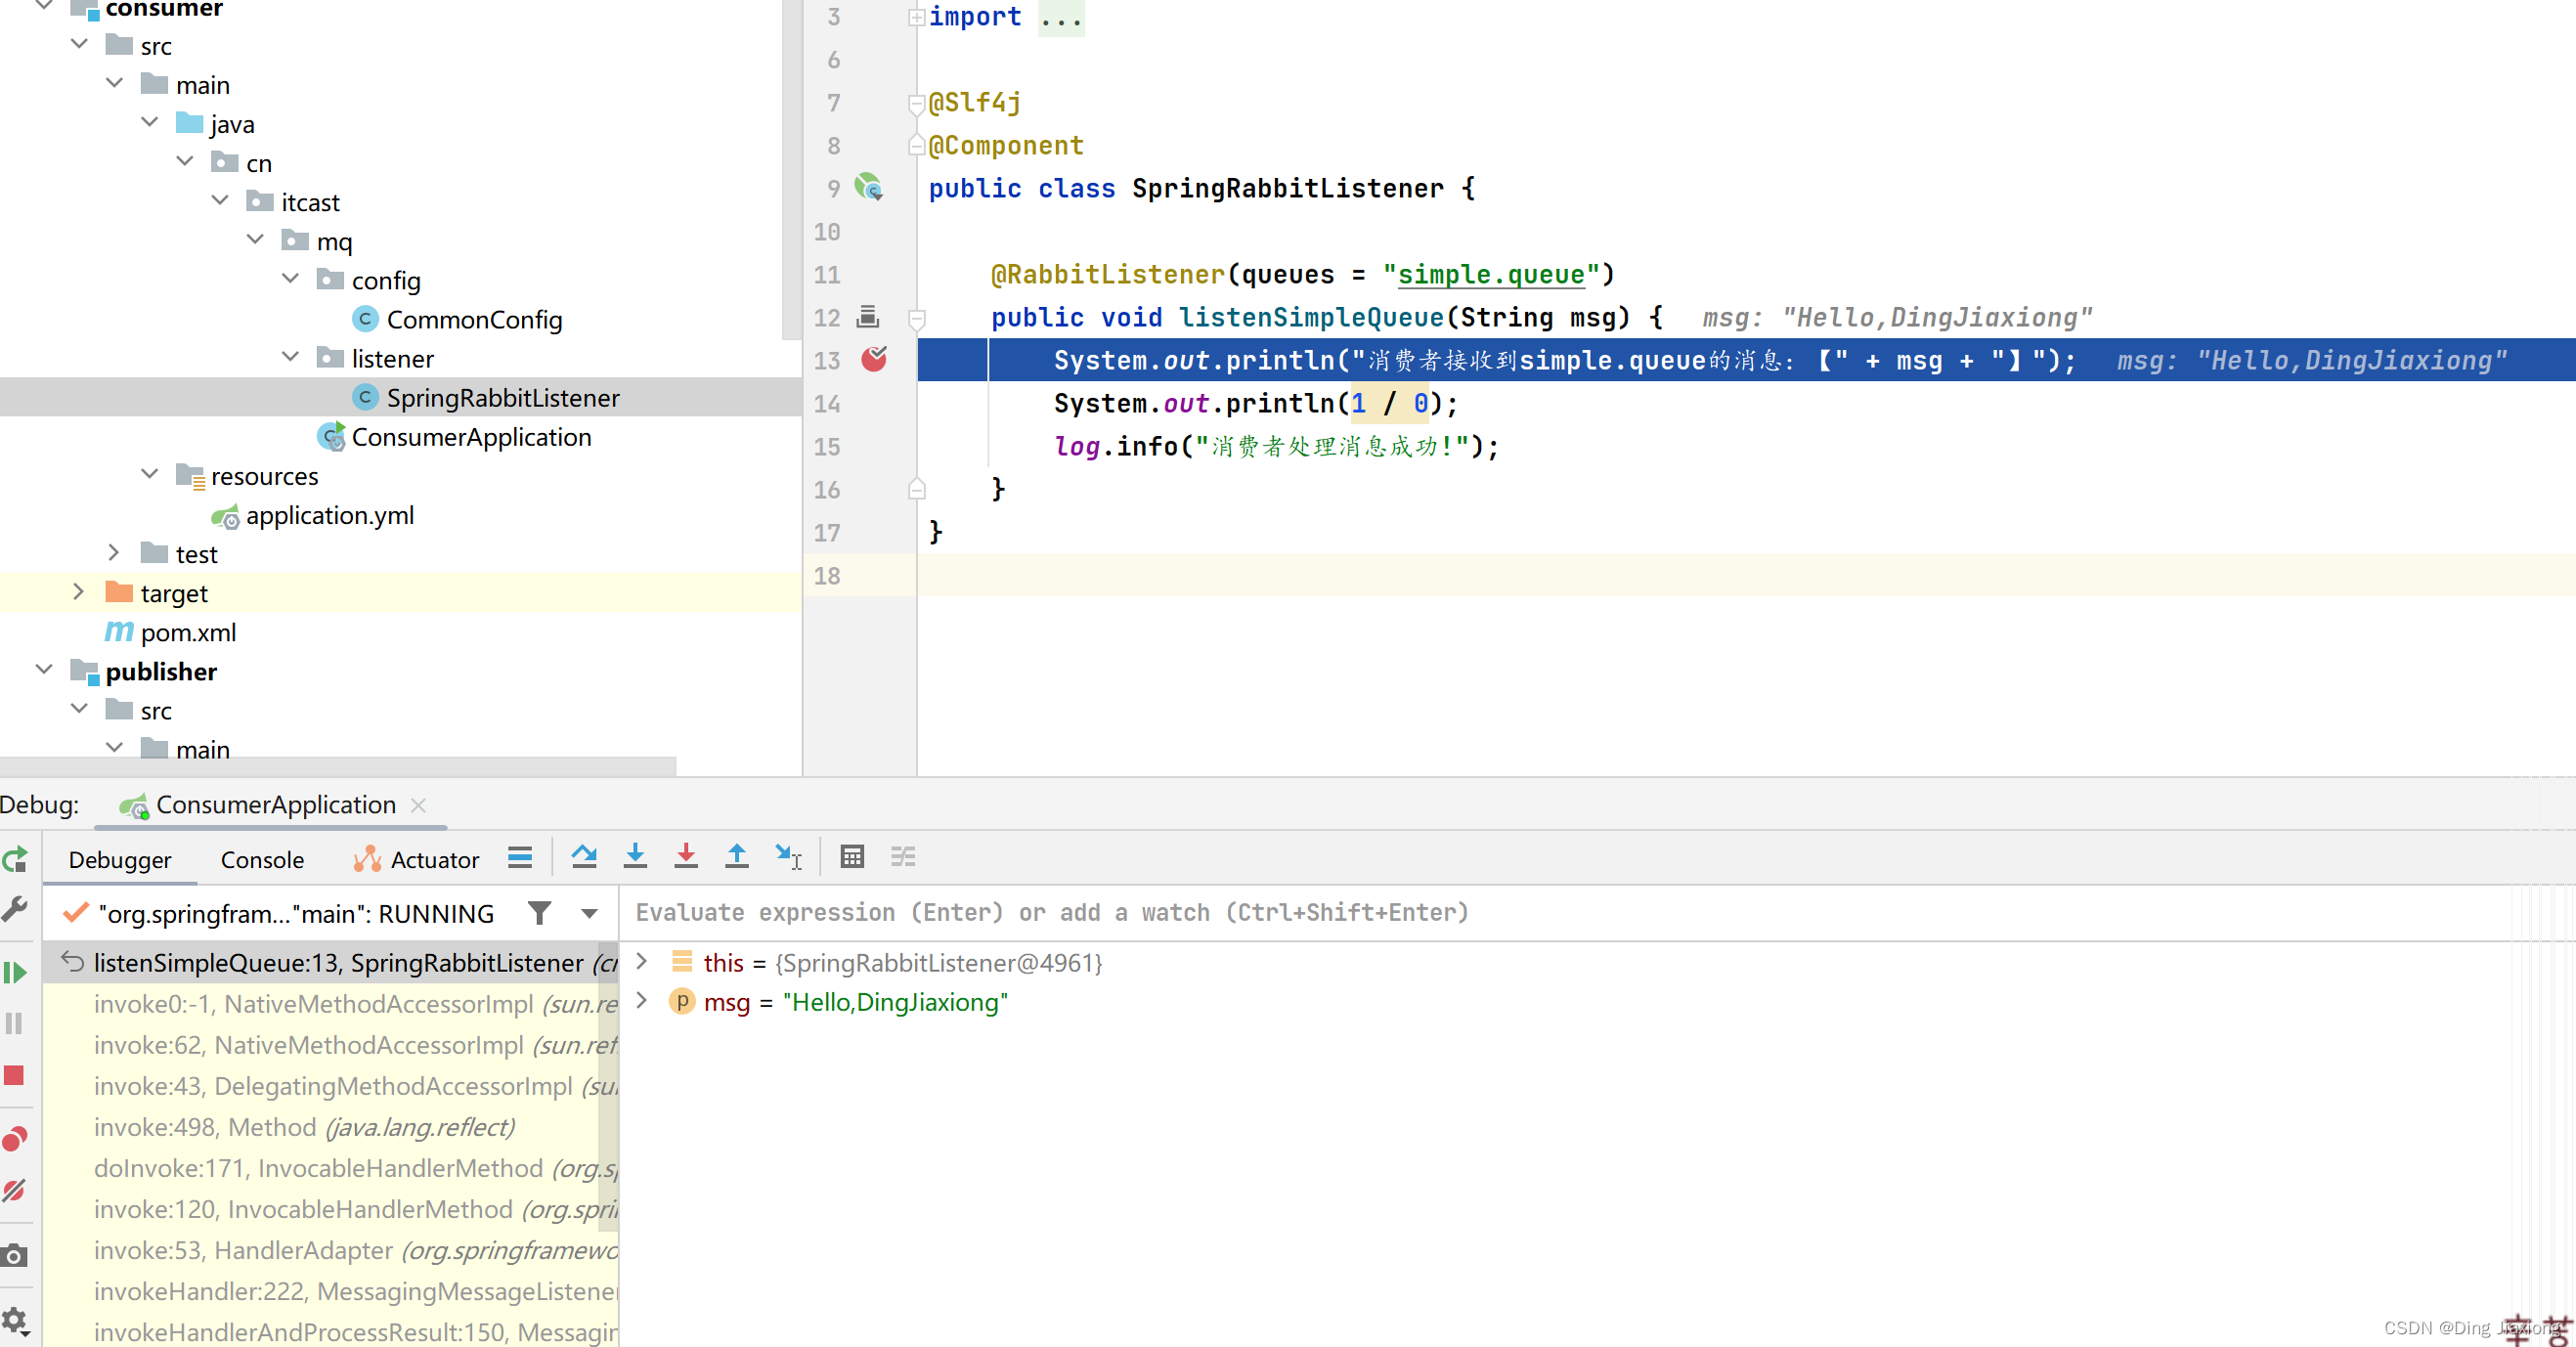Click the project tree vertical scrollbar

[x=791, y=170]
